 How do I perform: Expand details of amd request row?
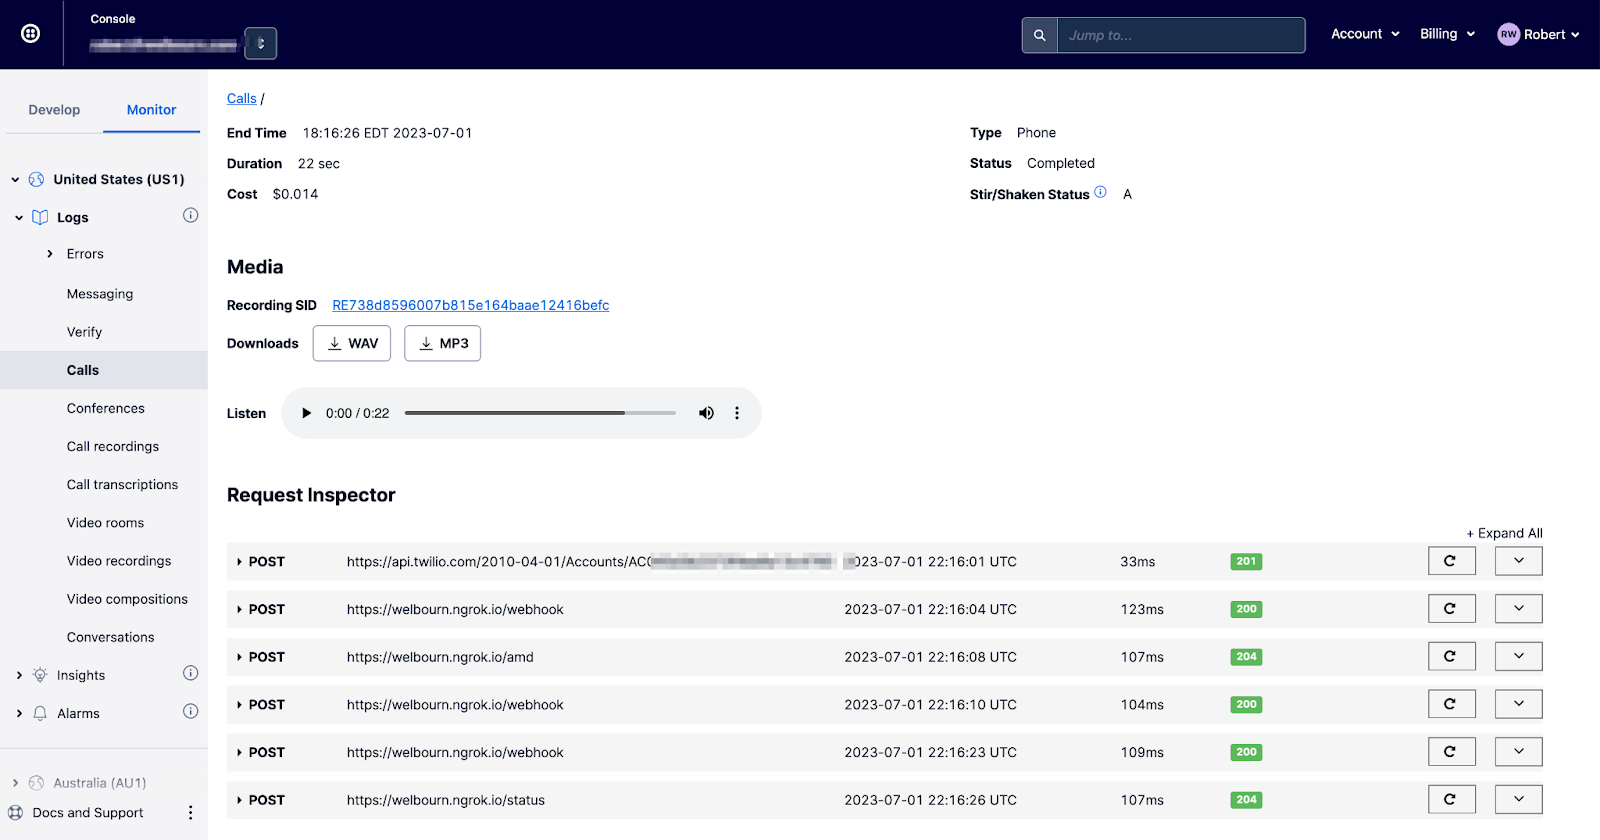[x=1518, y=656]
